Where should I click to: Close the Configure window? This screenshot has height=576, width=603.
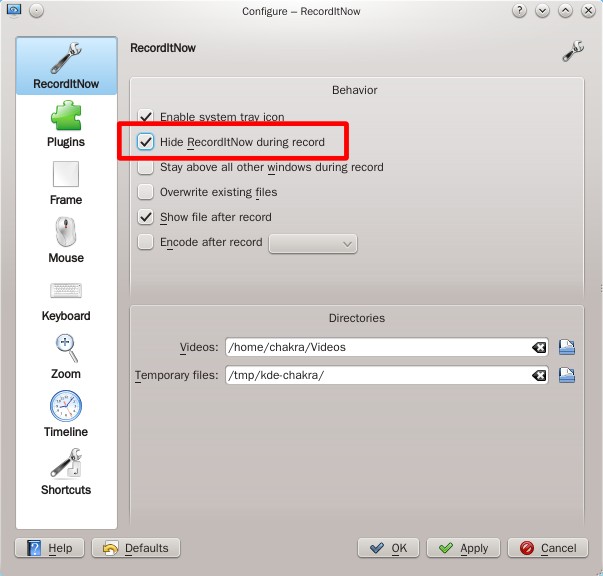pyautogui.click(x=588, y=11)
